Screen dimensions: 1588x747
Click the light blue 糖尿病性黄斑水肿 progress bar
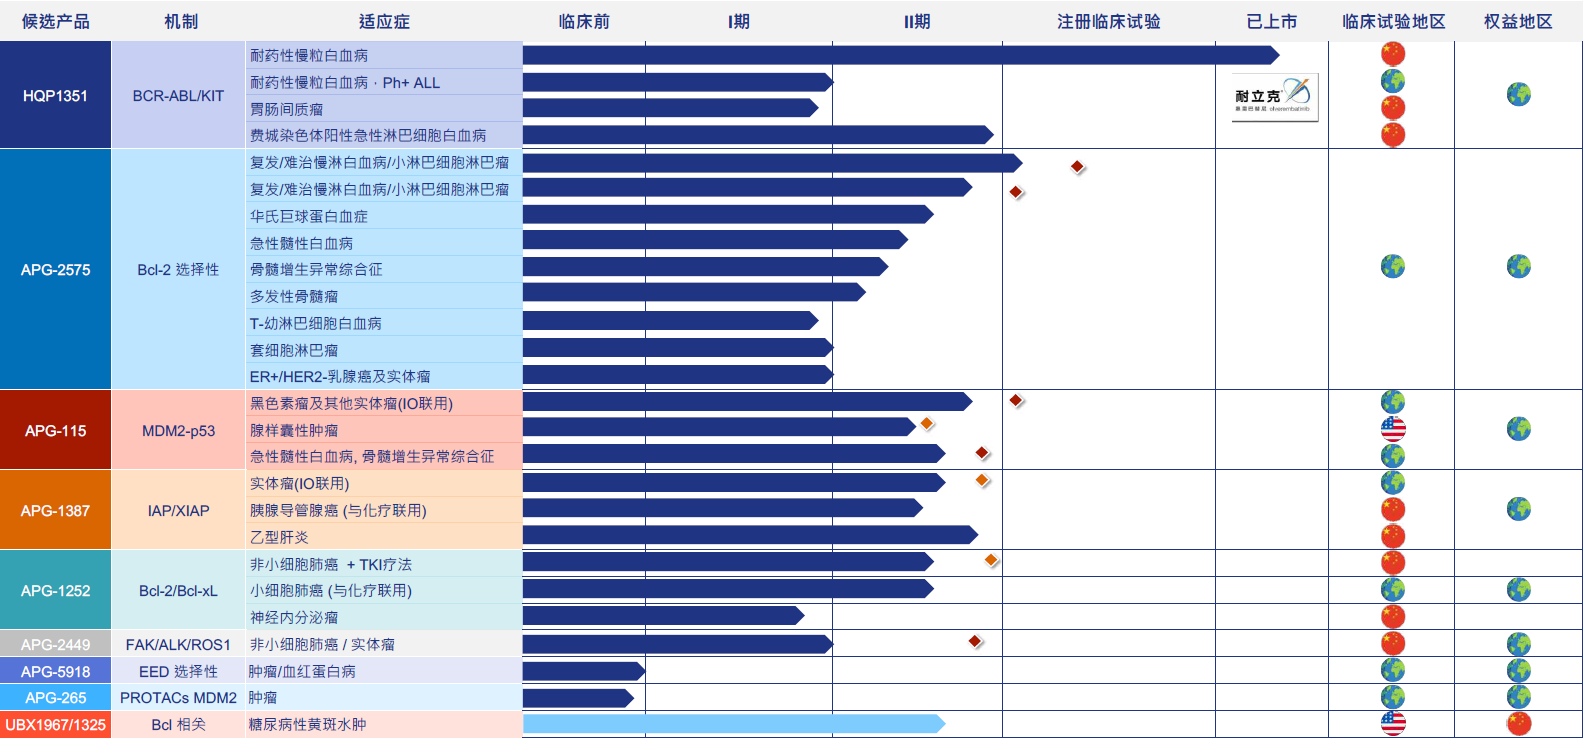click(732, 723)
